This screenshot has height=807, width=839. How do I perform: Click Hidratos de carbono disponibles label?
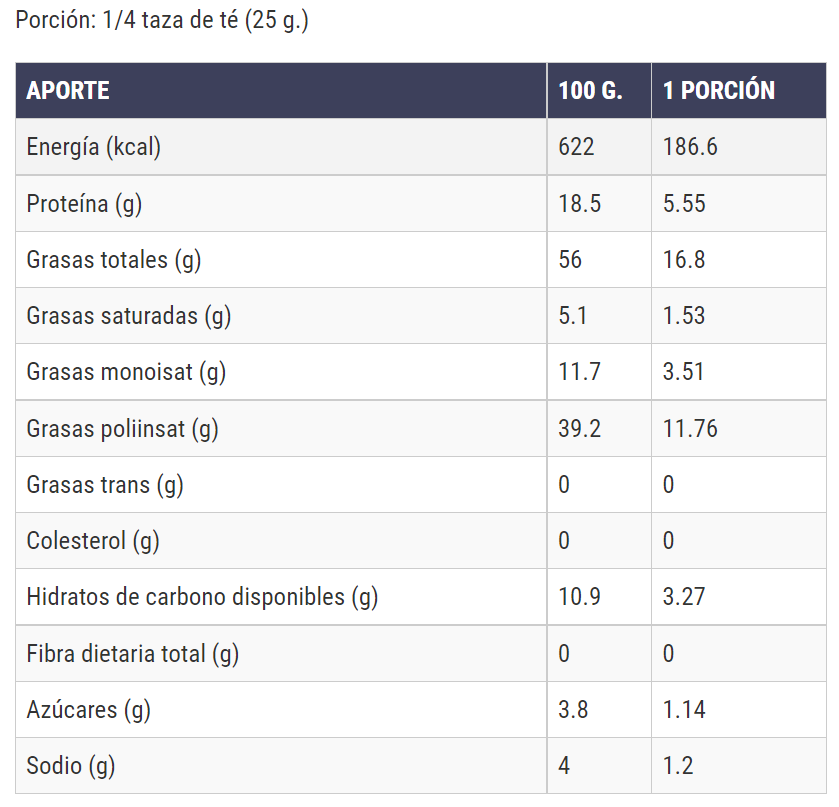pos(202,597)
